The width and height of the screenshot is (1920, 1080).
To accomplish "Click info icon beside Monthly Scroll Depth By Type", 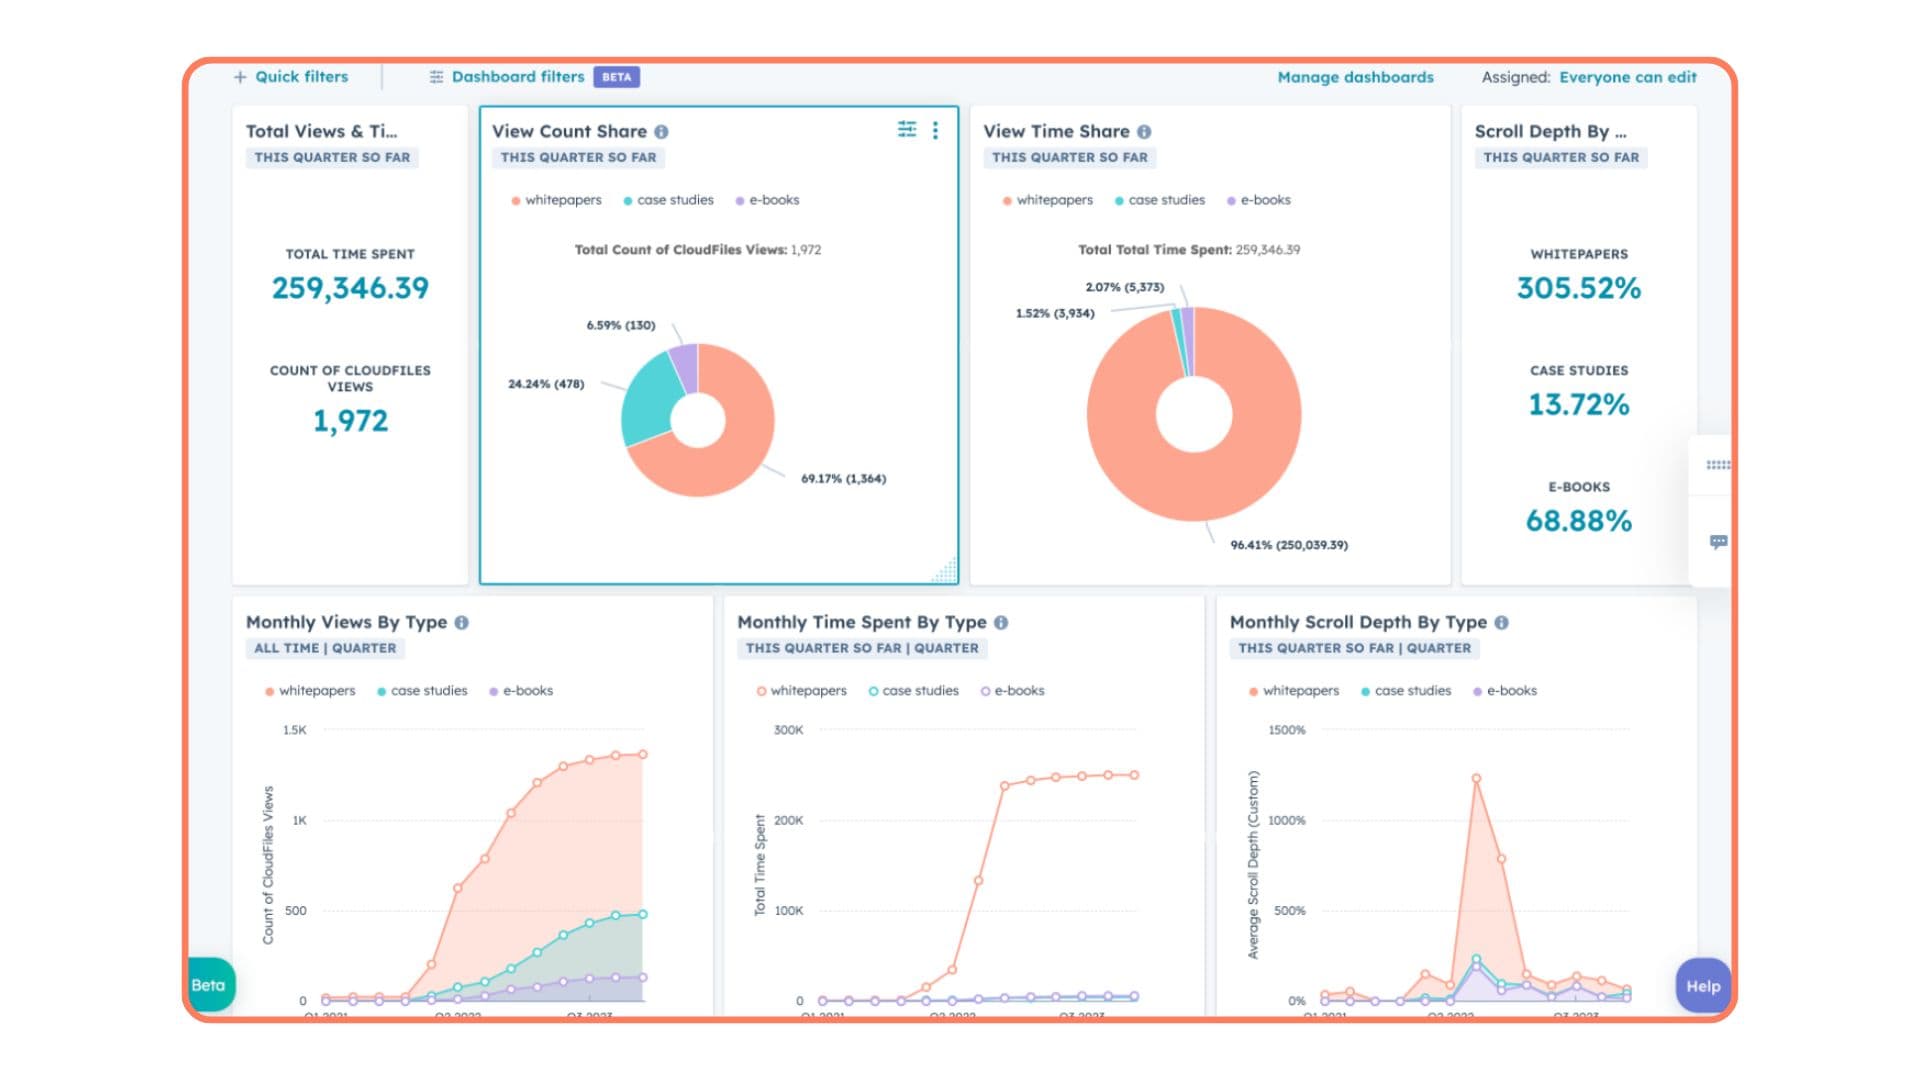I will [x=1502, y=623].
